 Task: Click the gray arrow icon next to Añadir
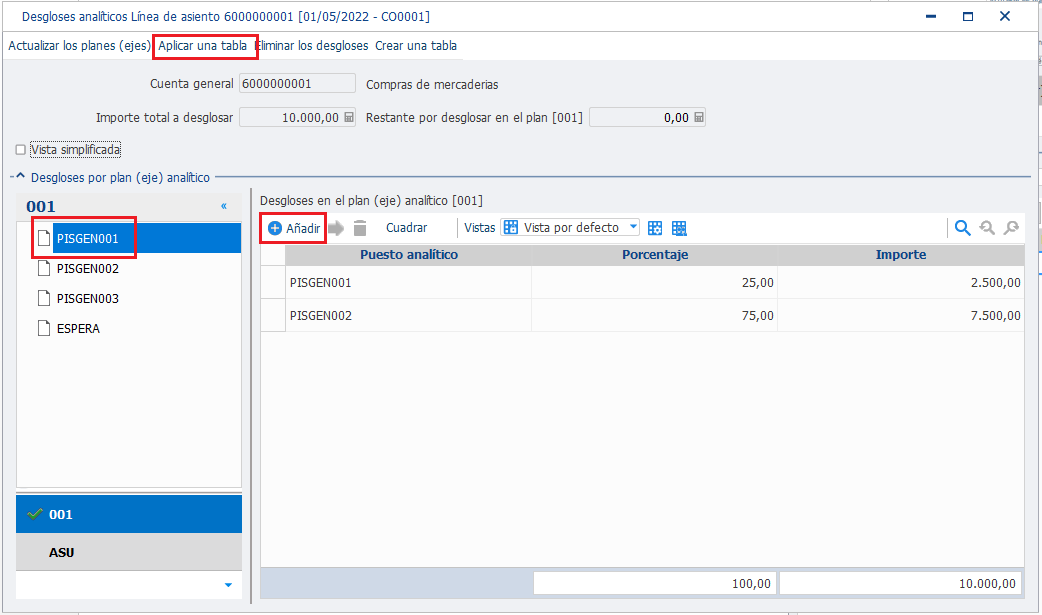336,228
